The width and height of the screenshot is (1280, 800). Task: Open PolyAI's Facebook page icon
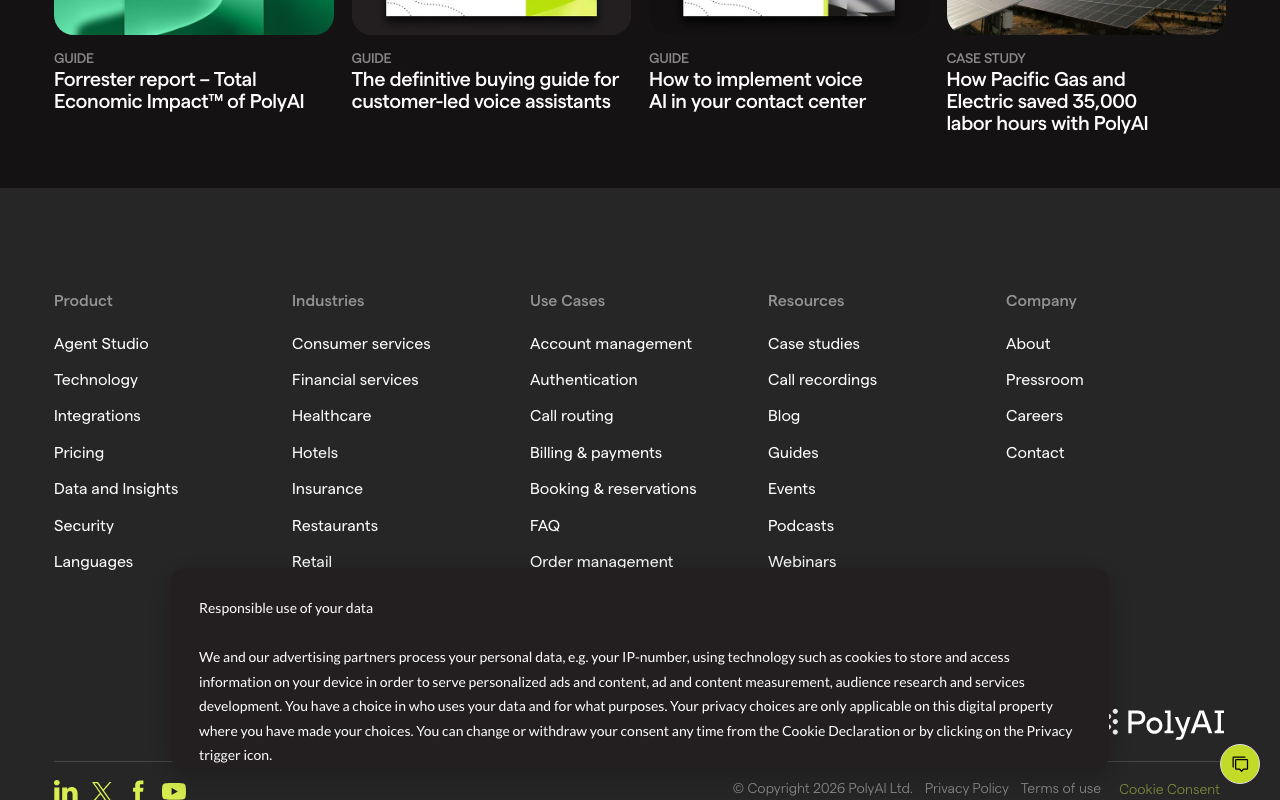click(138, 791)
